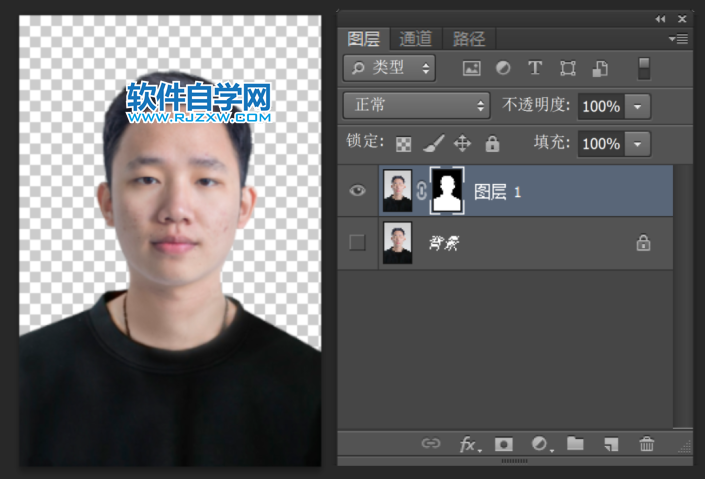Click the 图层 1 layer name
This screenshot has width=705, height=479.
pos(497,192)
